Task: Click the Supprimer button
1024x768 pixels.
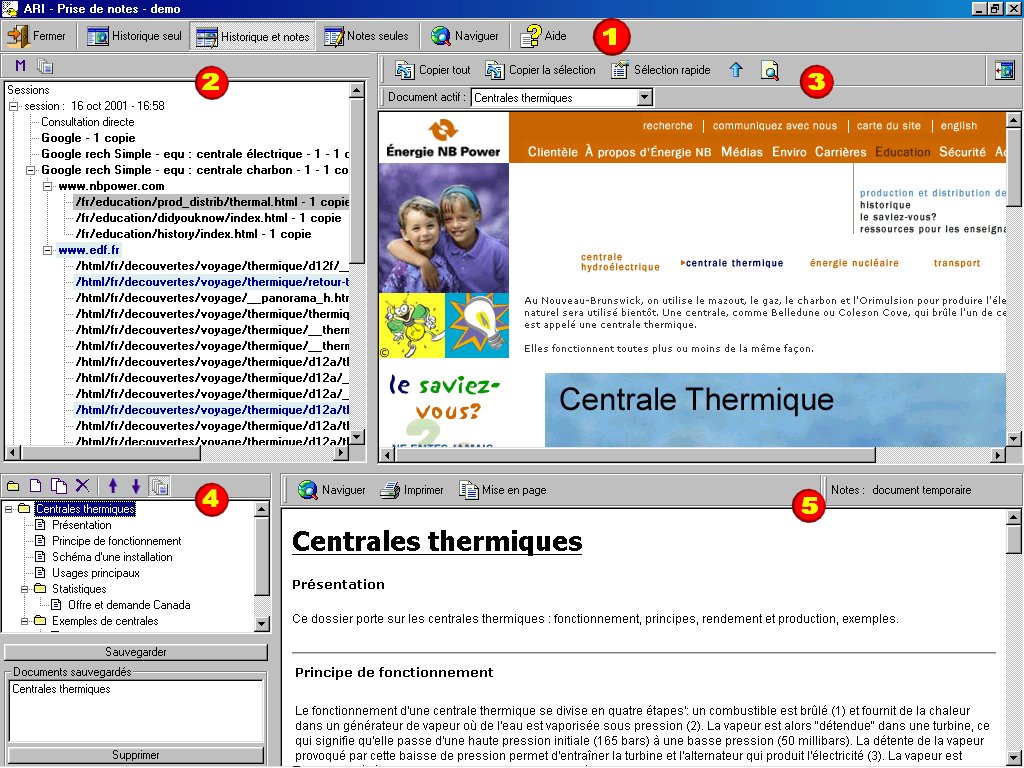Action: click(x=135, y=755)
